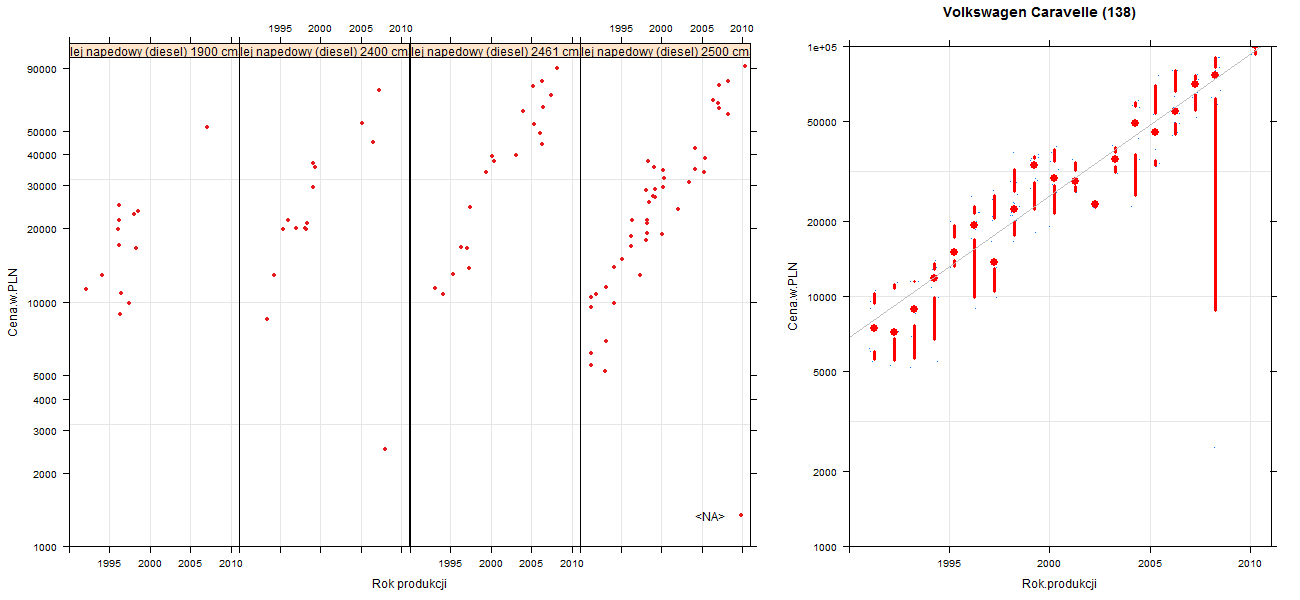This screenshot has width=1300, height=600.
Task: Click the 1e+05 tick label on the Caravelle chart
Action: (x=821, y=47)
